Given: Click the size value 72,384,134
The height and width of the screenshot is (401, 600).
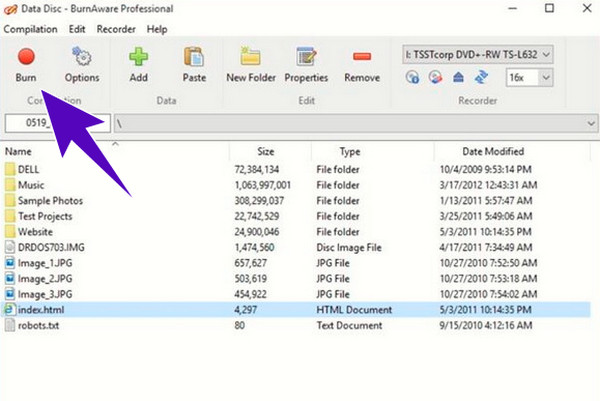Looking at the screenshot, I should click(256, 170).
